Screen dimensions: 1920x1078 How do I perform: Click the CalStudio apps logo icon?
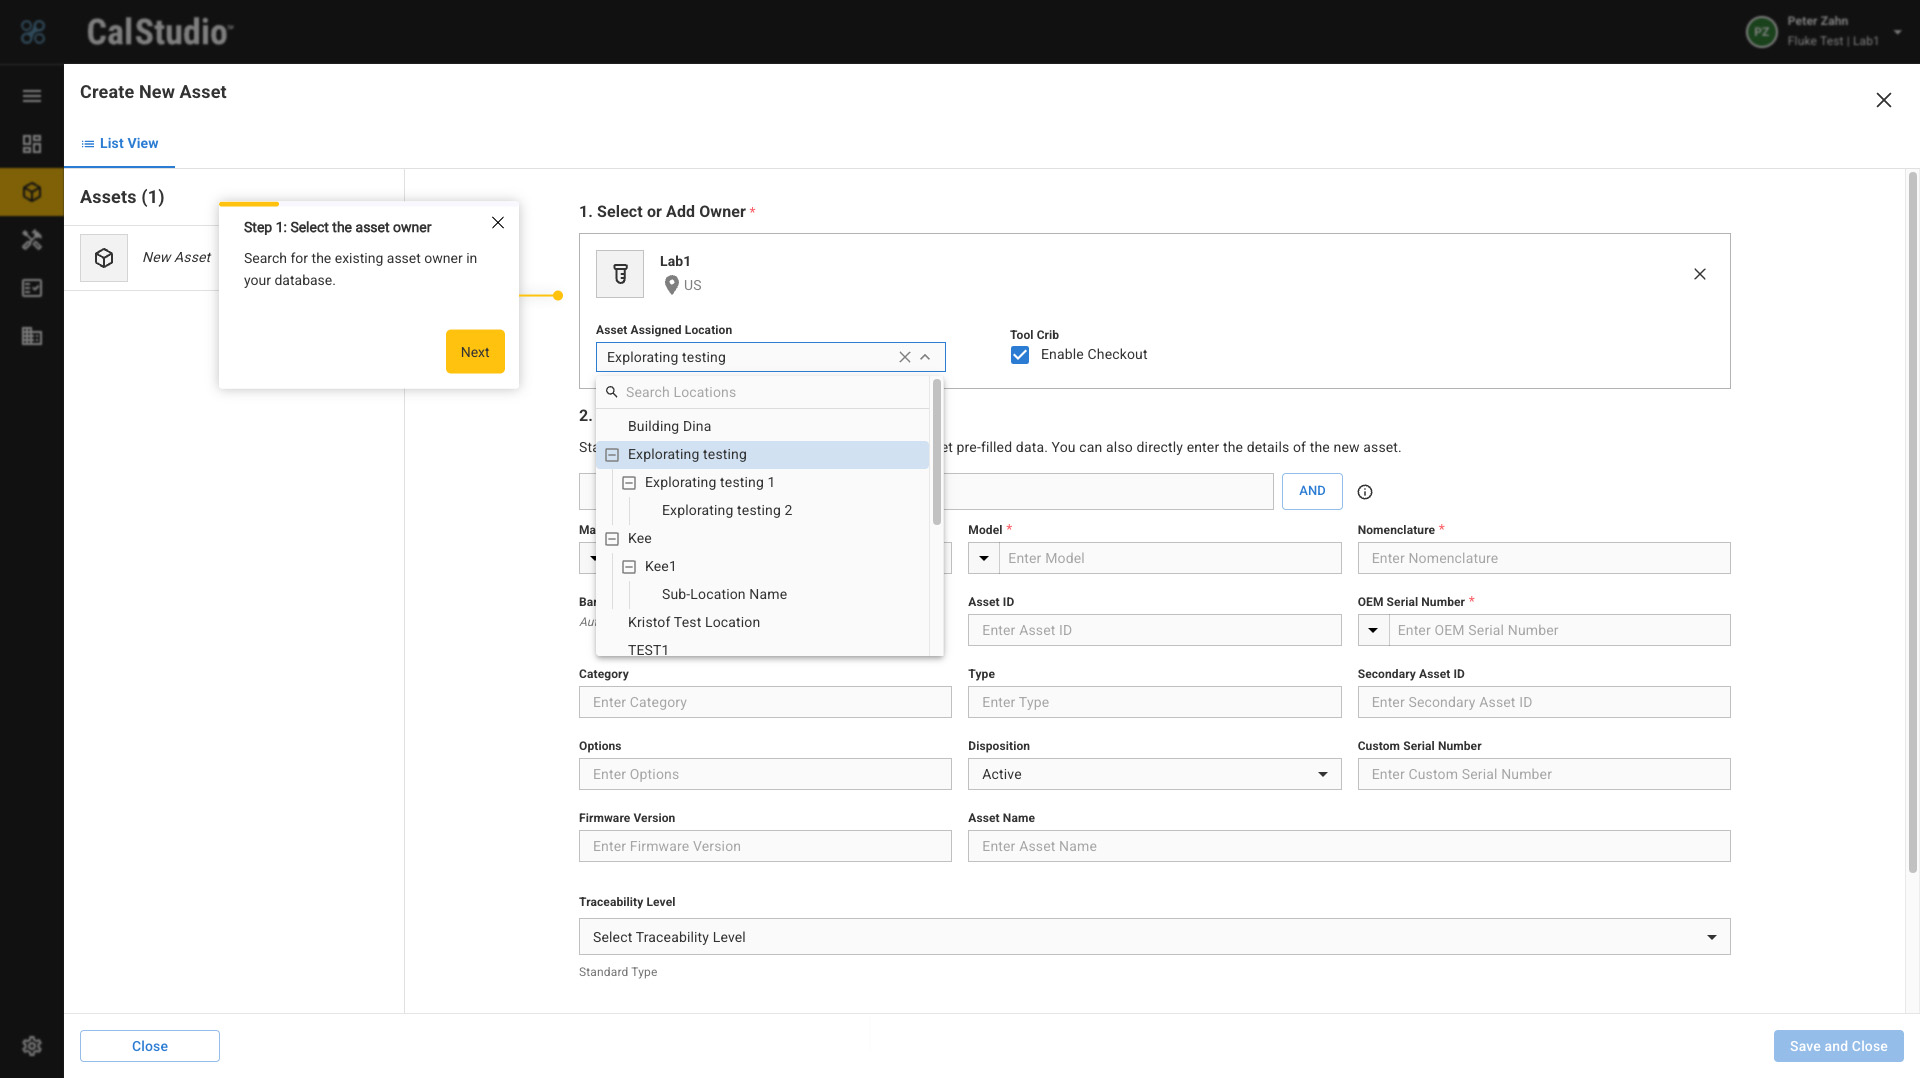pos(33,32)
